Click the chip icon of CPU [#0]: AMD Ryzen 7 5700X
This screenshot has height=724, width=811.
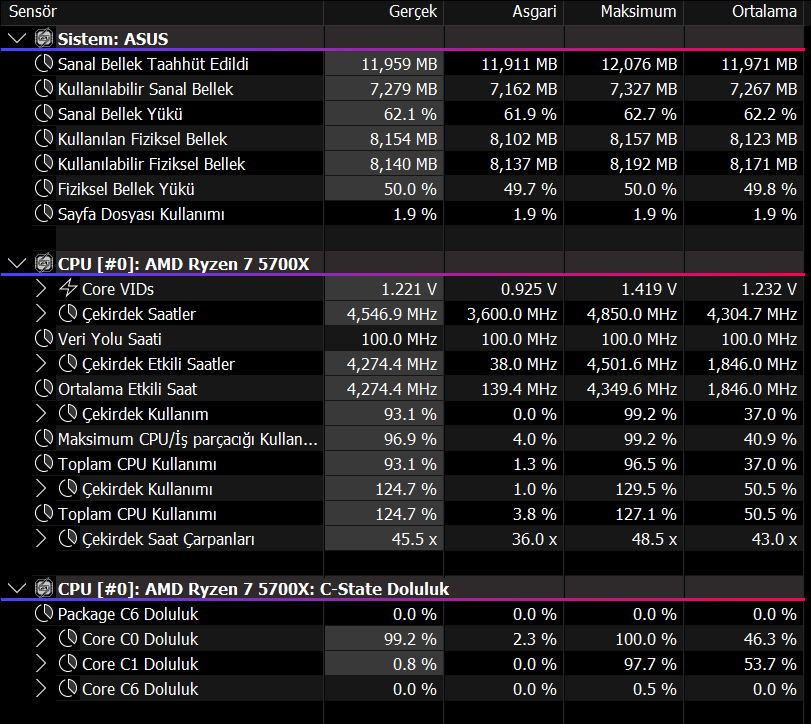[44, 263]
